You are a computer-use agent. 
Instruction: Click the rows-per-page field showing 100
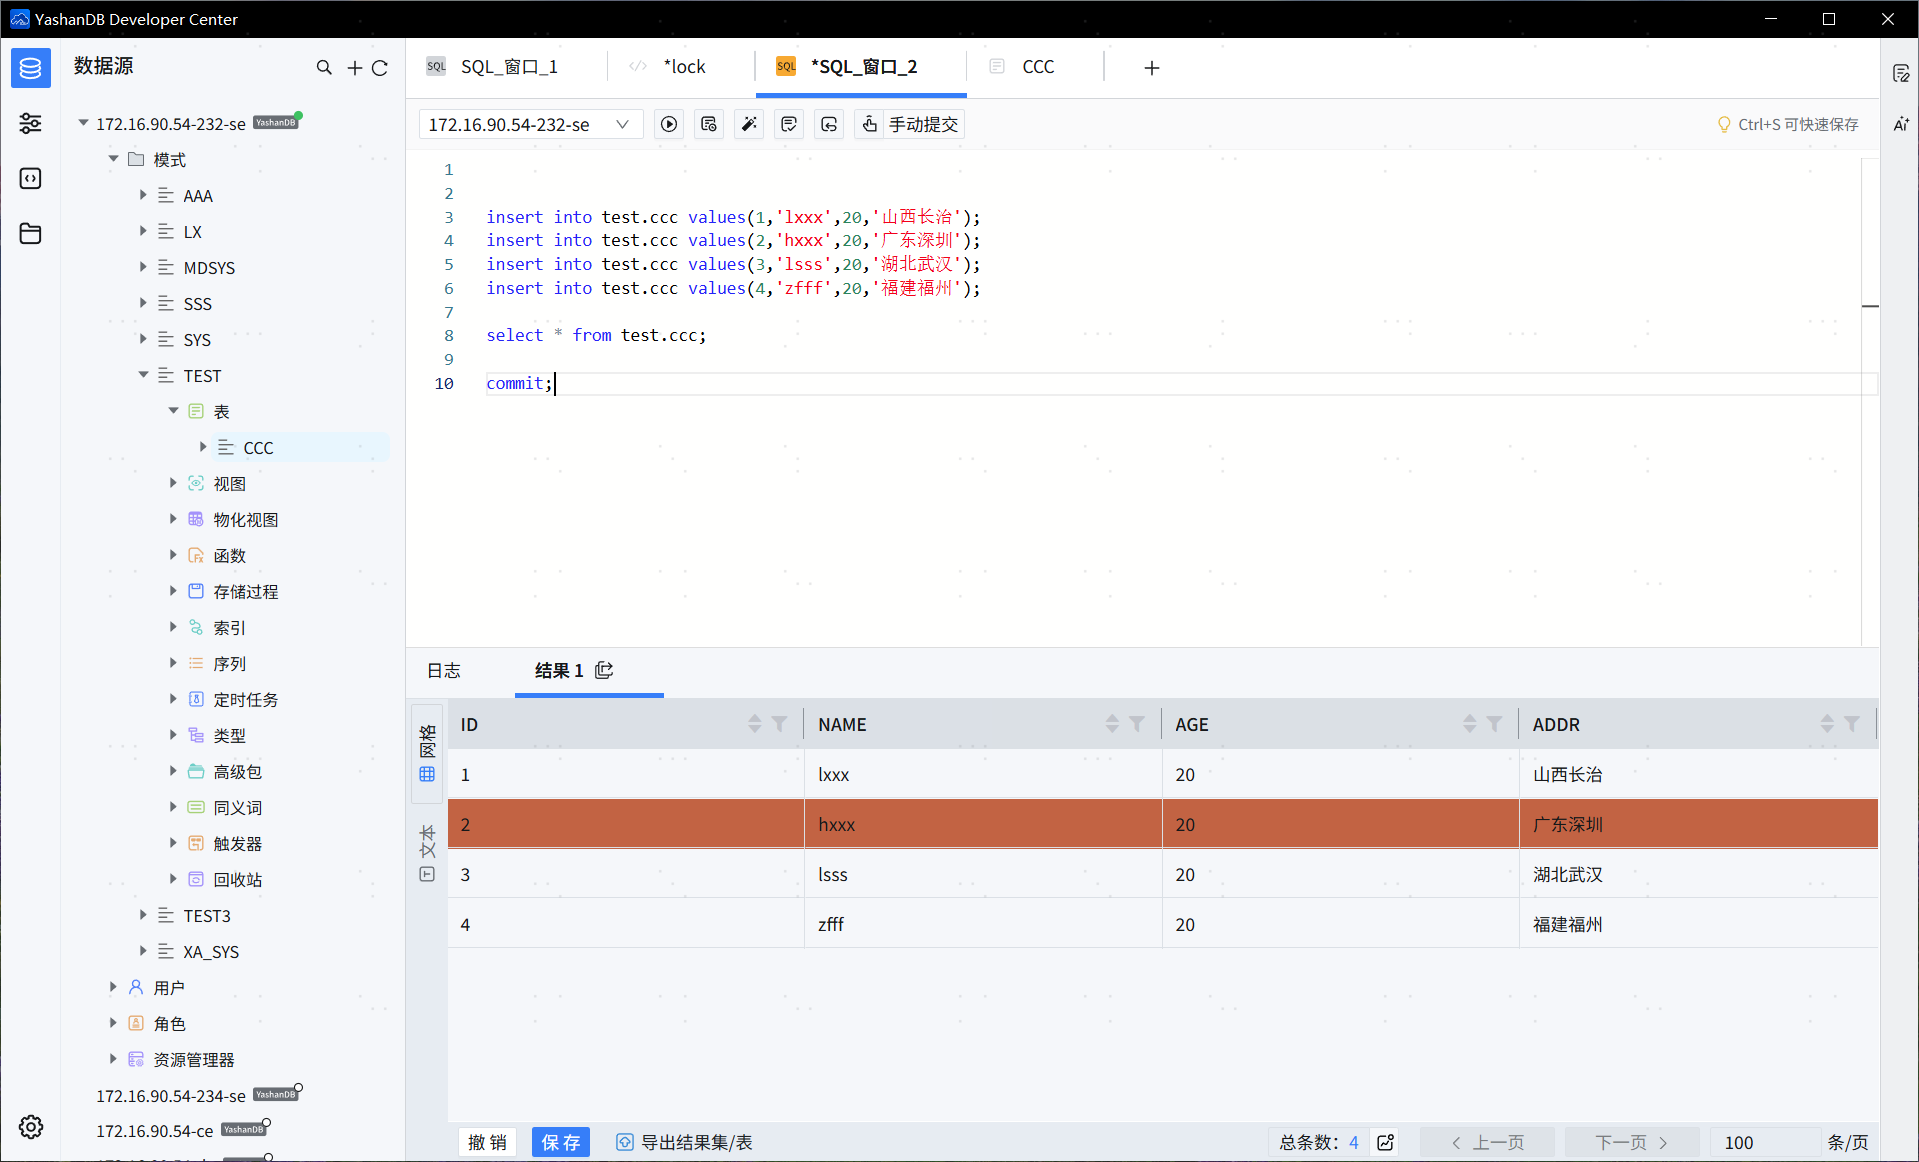pos(1762,1142)
